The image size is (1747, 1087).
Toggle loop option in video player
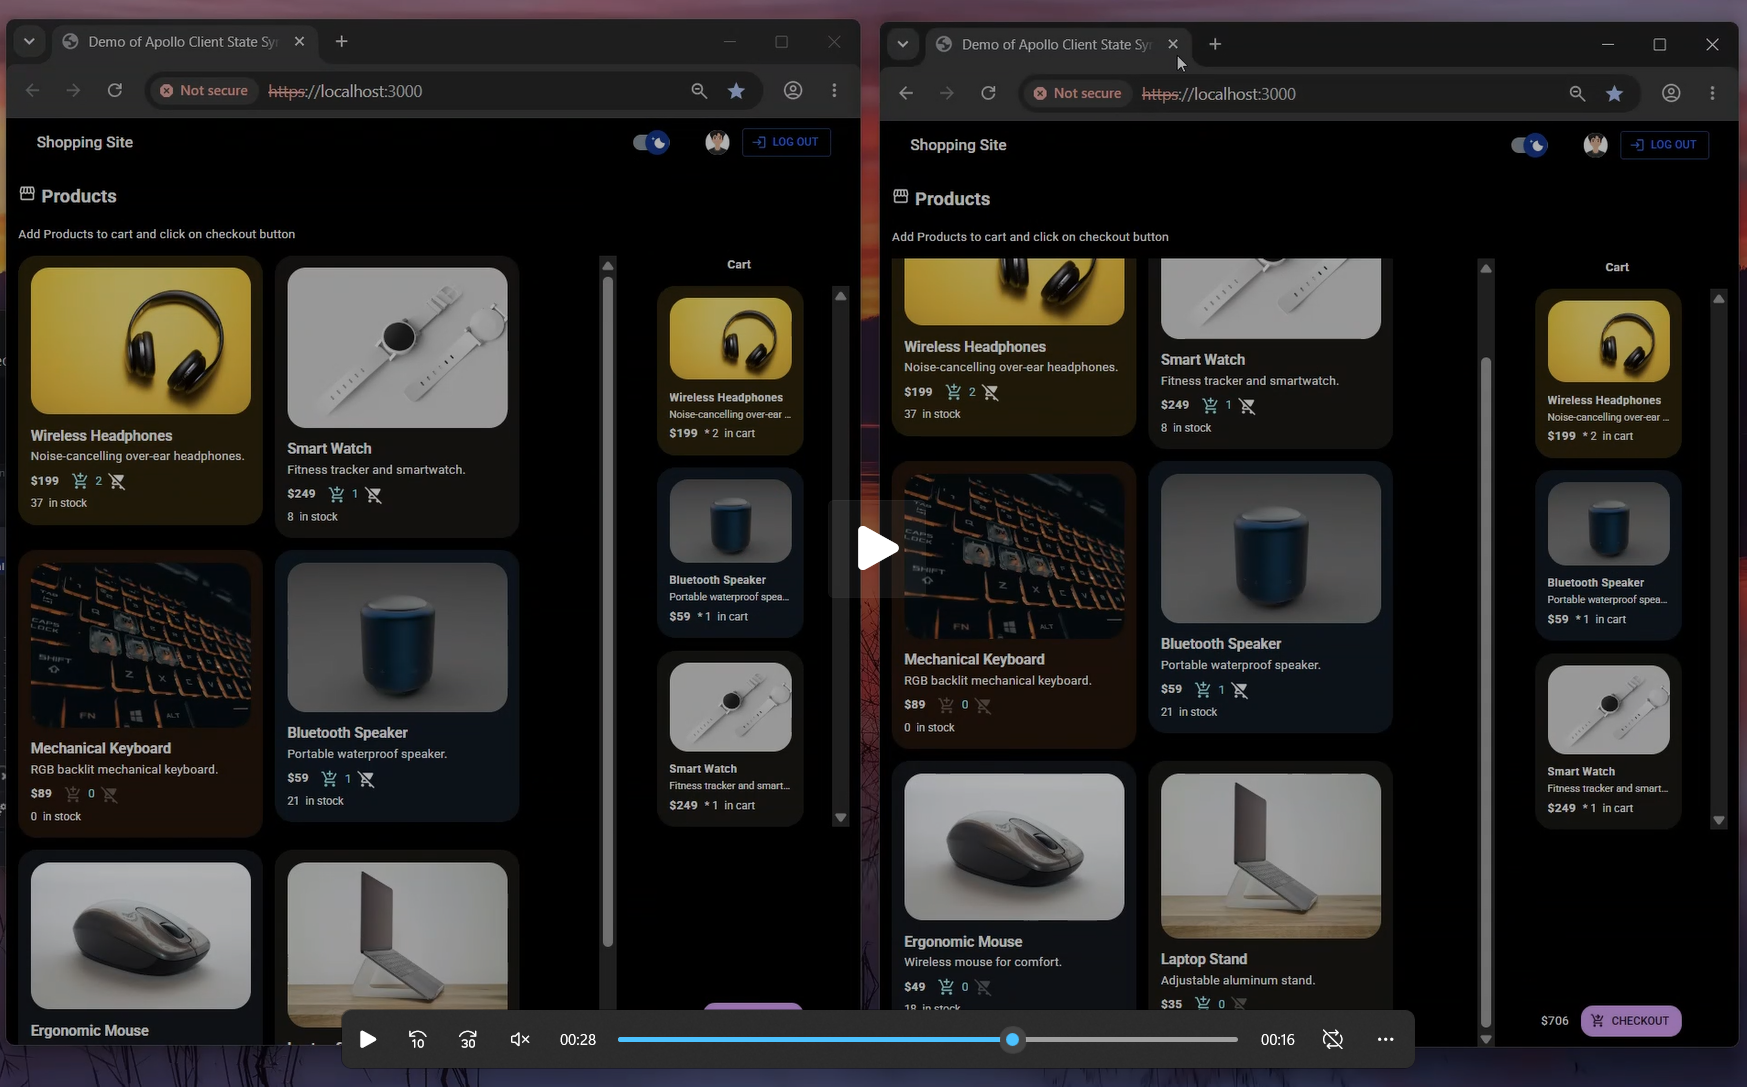[x=1333, y=1040]
